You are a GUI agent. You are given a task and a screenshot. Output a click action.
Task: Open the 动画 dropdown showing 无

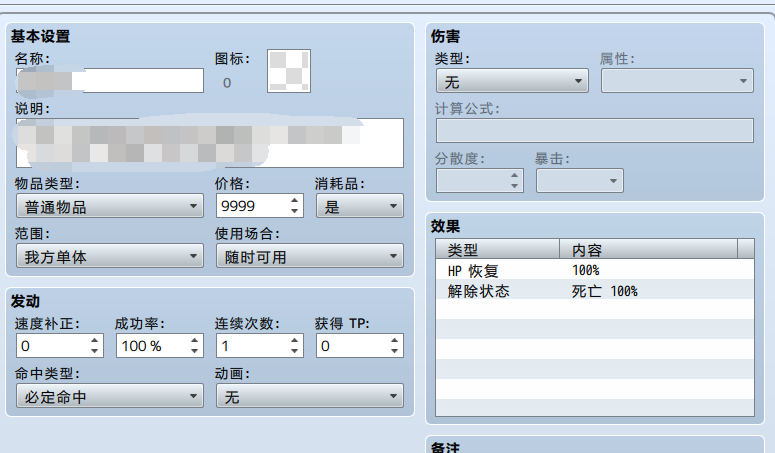click(309, 396)
